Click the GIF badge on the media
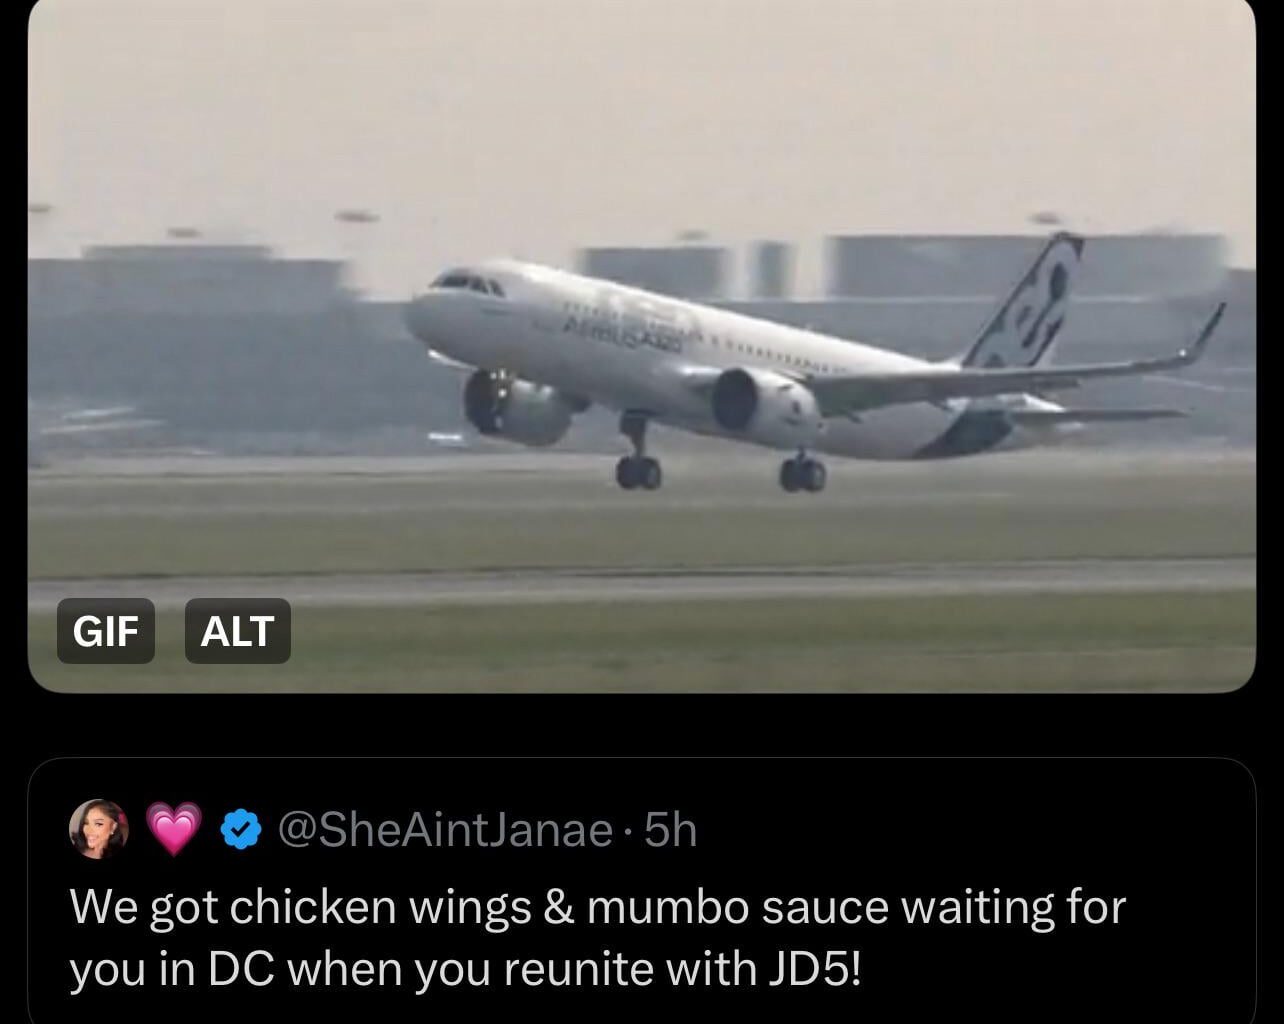Image resolution: width=1284 pixels, height=1024 pixels. point(106,631)
